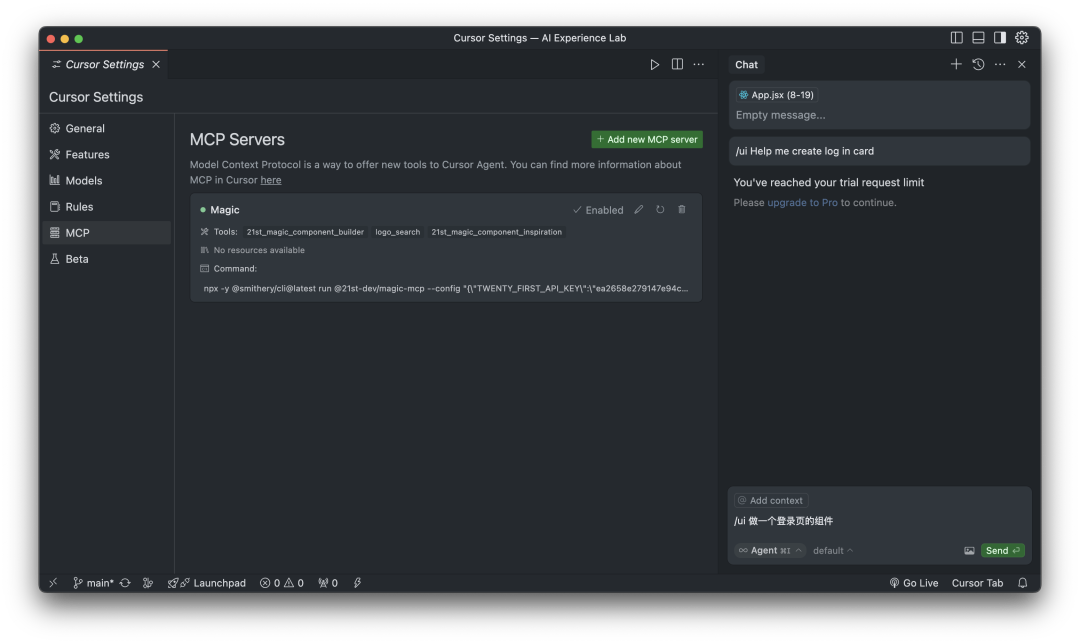Click the 21st_magic_component_inspiration tool tag
This screenshot has width=1080, height=644.
pos(497,232)
